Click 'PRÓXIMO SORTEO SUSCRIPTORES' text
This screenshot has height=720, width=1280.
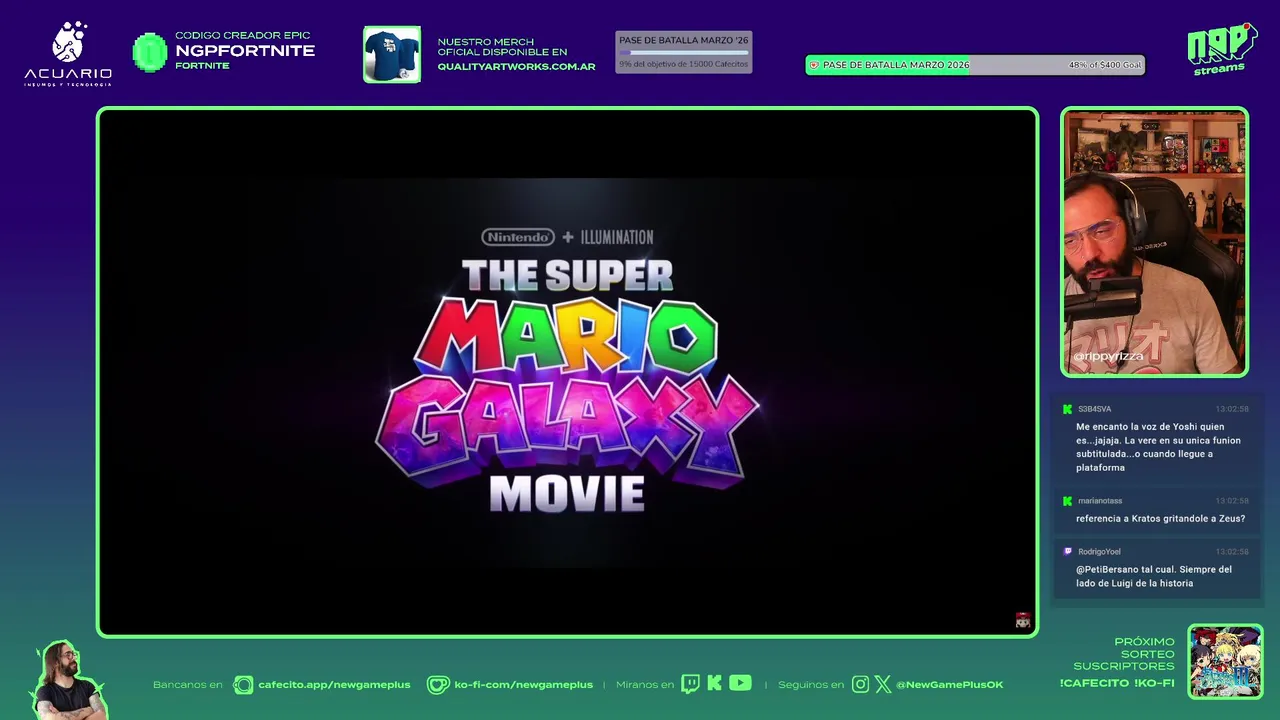[x=1124, y=654]
